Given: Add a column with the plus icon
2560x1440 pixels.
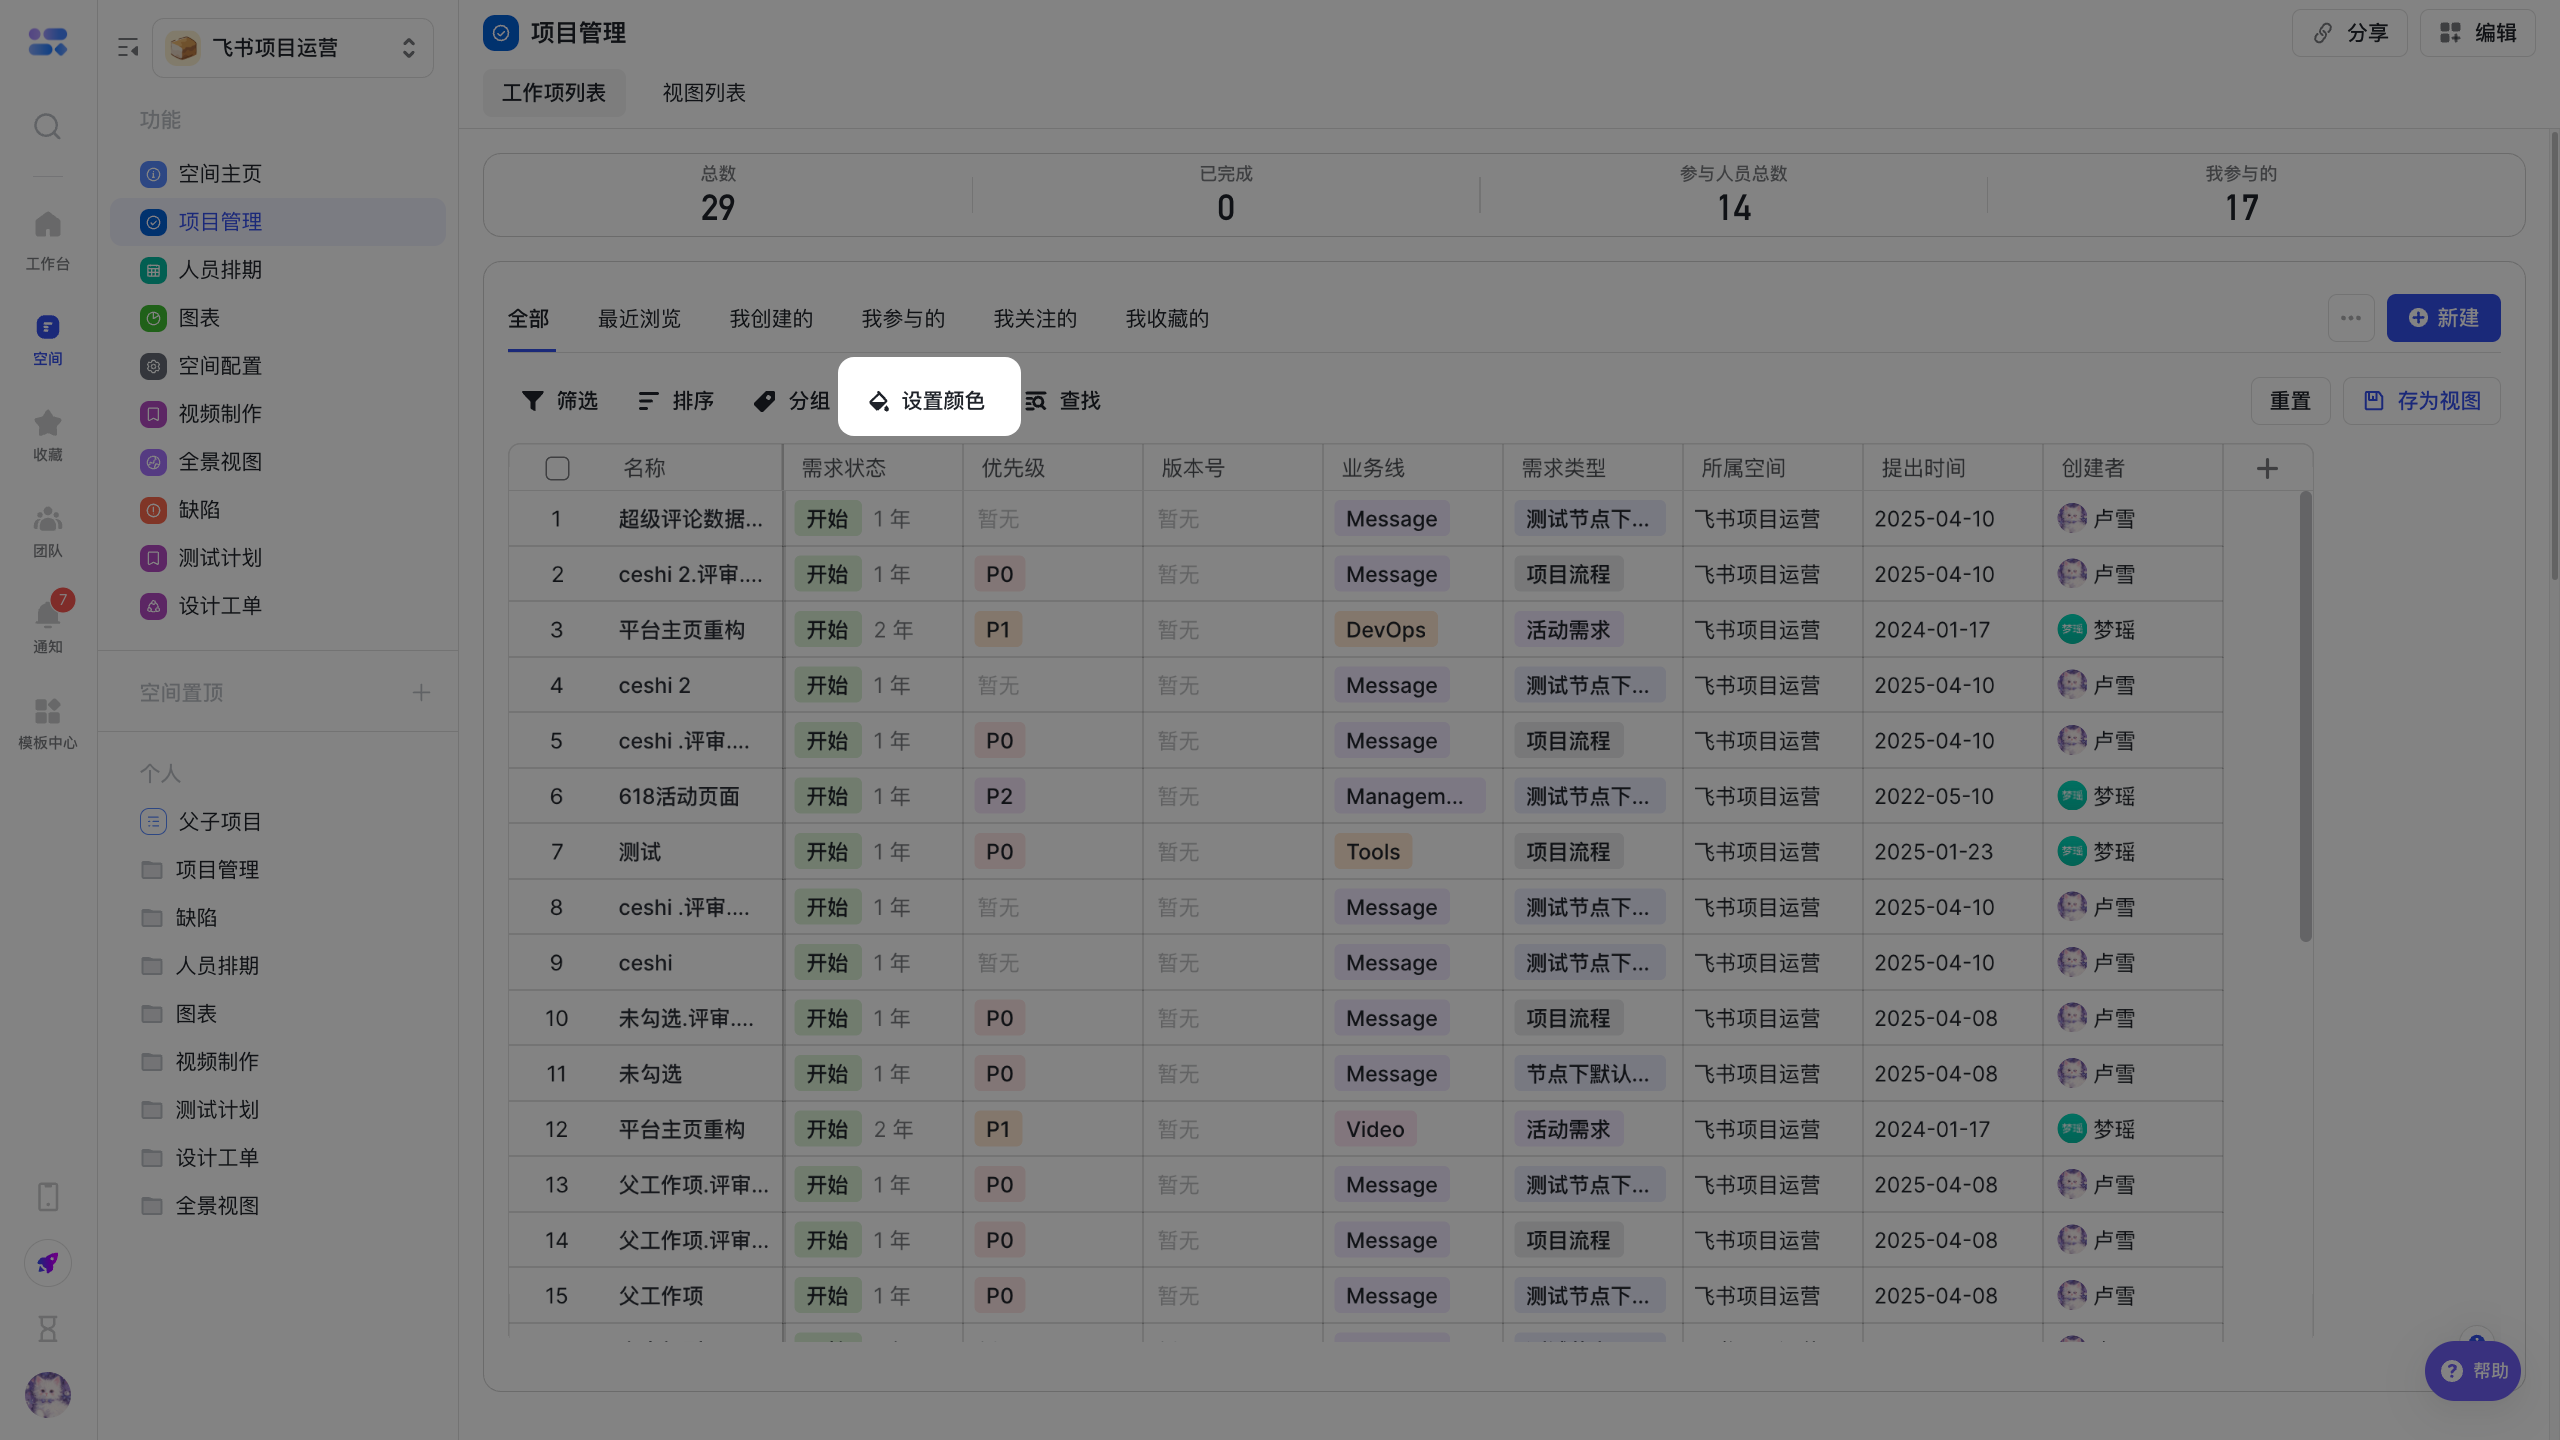Looking at the screenshot, I should point(2267,468).
